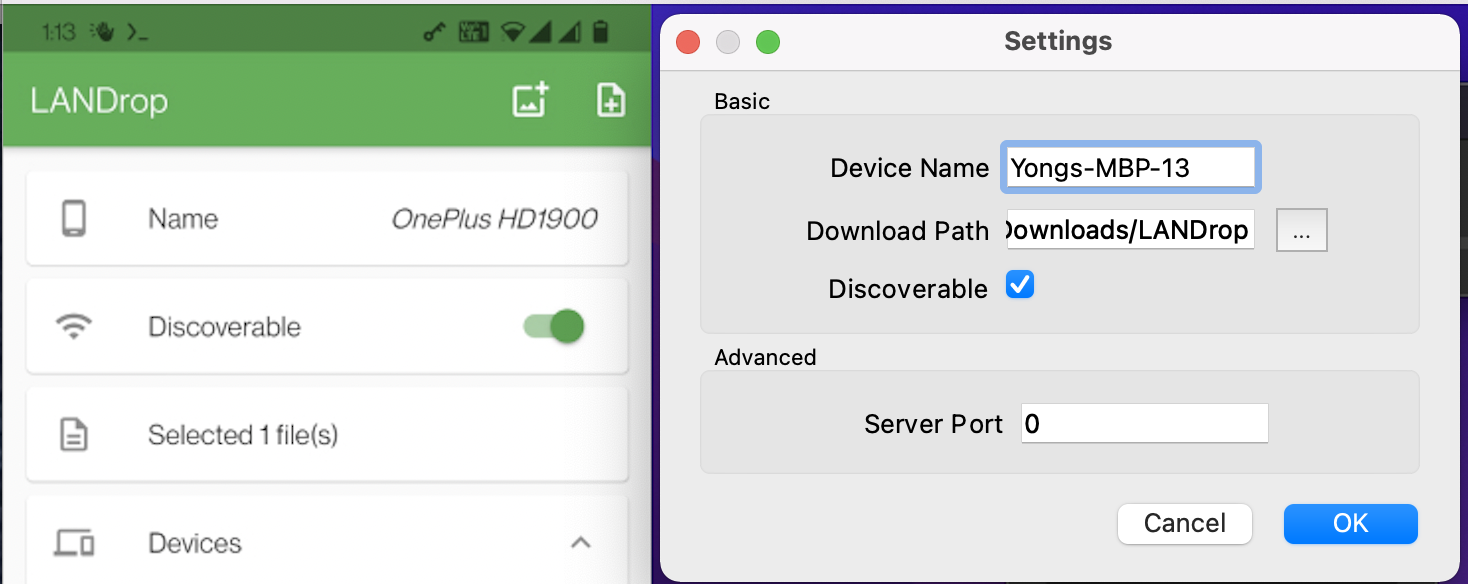
Task: Tap the add image icon in LANDrop header
Action: click(530, 100)
